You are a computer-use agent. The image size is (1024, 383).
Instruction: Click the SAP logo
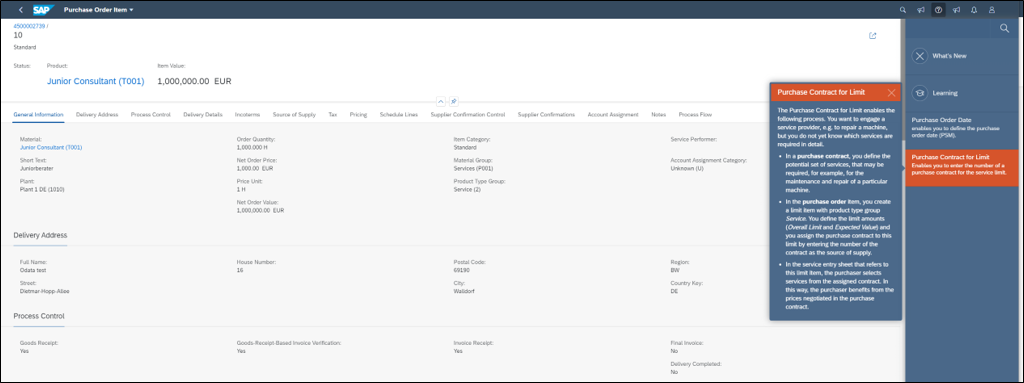43,10
